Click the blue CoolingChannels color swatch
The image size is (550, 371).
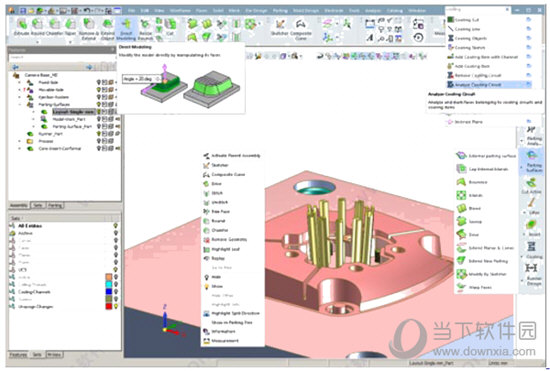pyautogui.click(x=109, y=292)
